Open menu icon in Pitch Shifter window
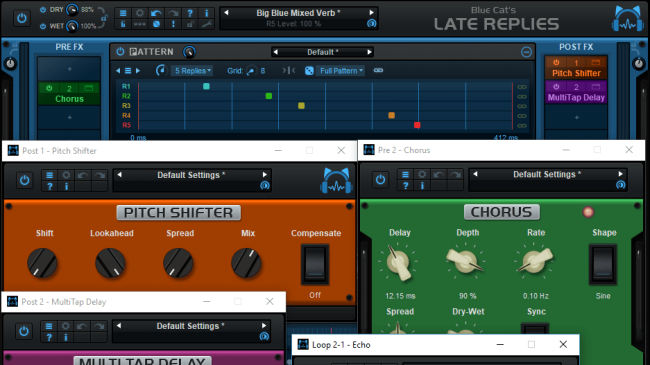 coord(49,175)
